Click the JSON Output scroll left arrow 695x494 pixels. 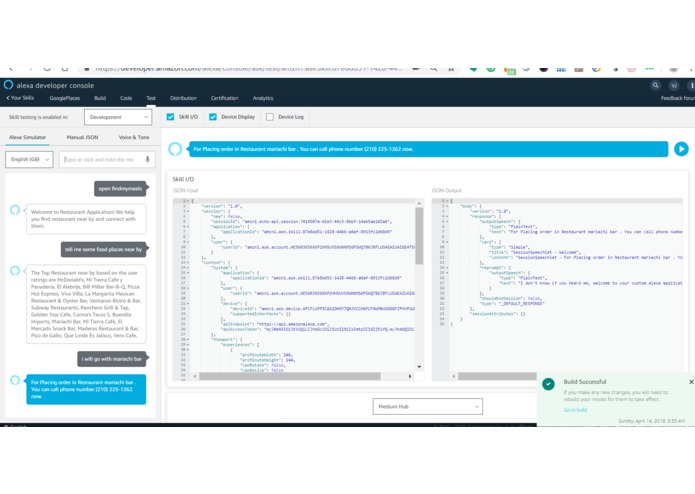point(453,376)
